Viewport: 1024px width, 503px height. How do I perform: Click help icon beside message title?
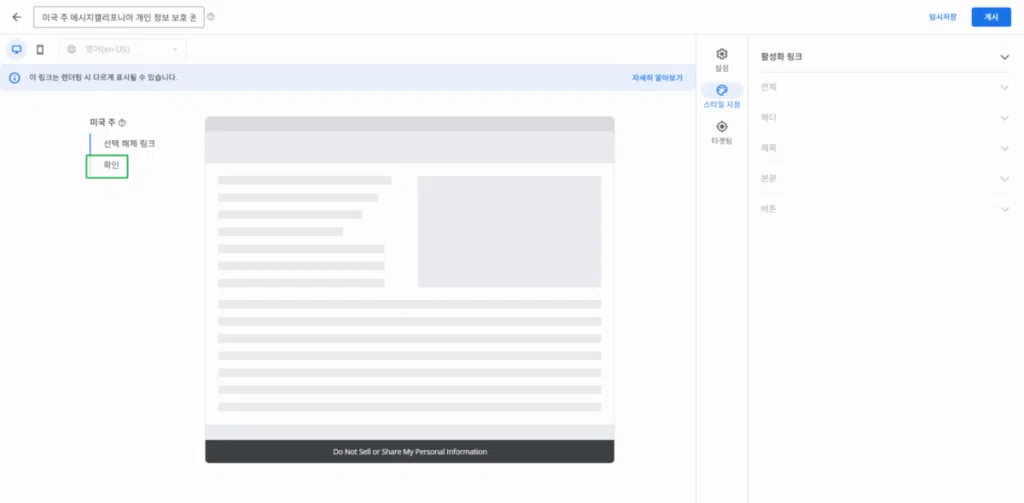tap(210, 17)
